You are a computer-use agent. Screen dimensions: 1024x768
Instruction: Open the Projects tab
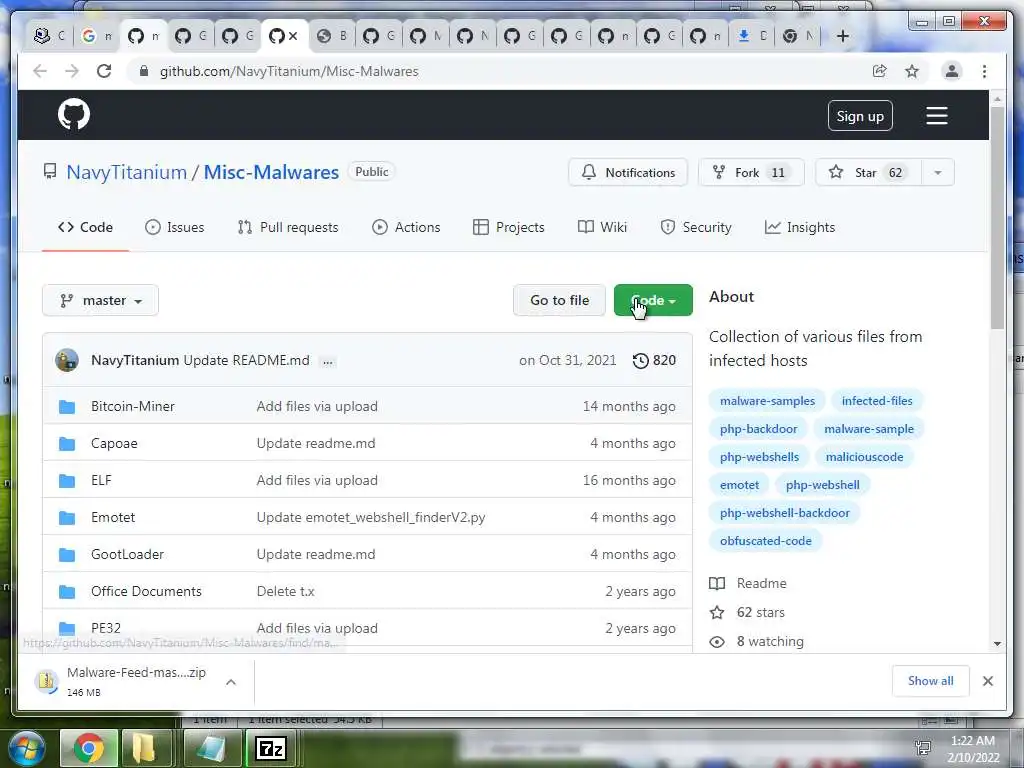point(508,227)
